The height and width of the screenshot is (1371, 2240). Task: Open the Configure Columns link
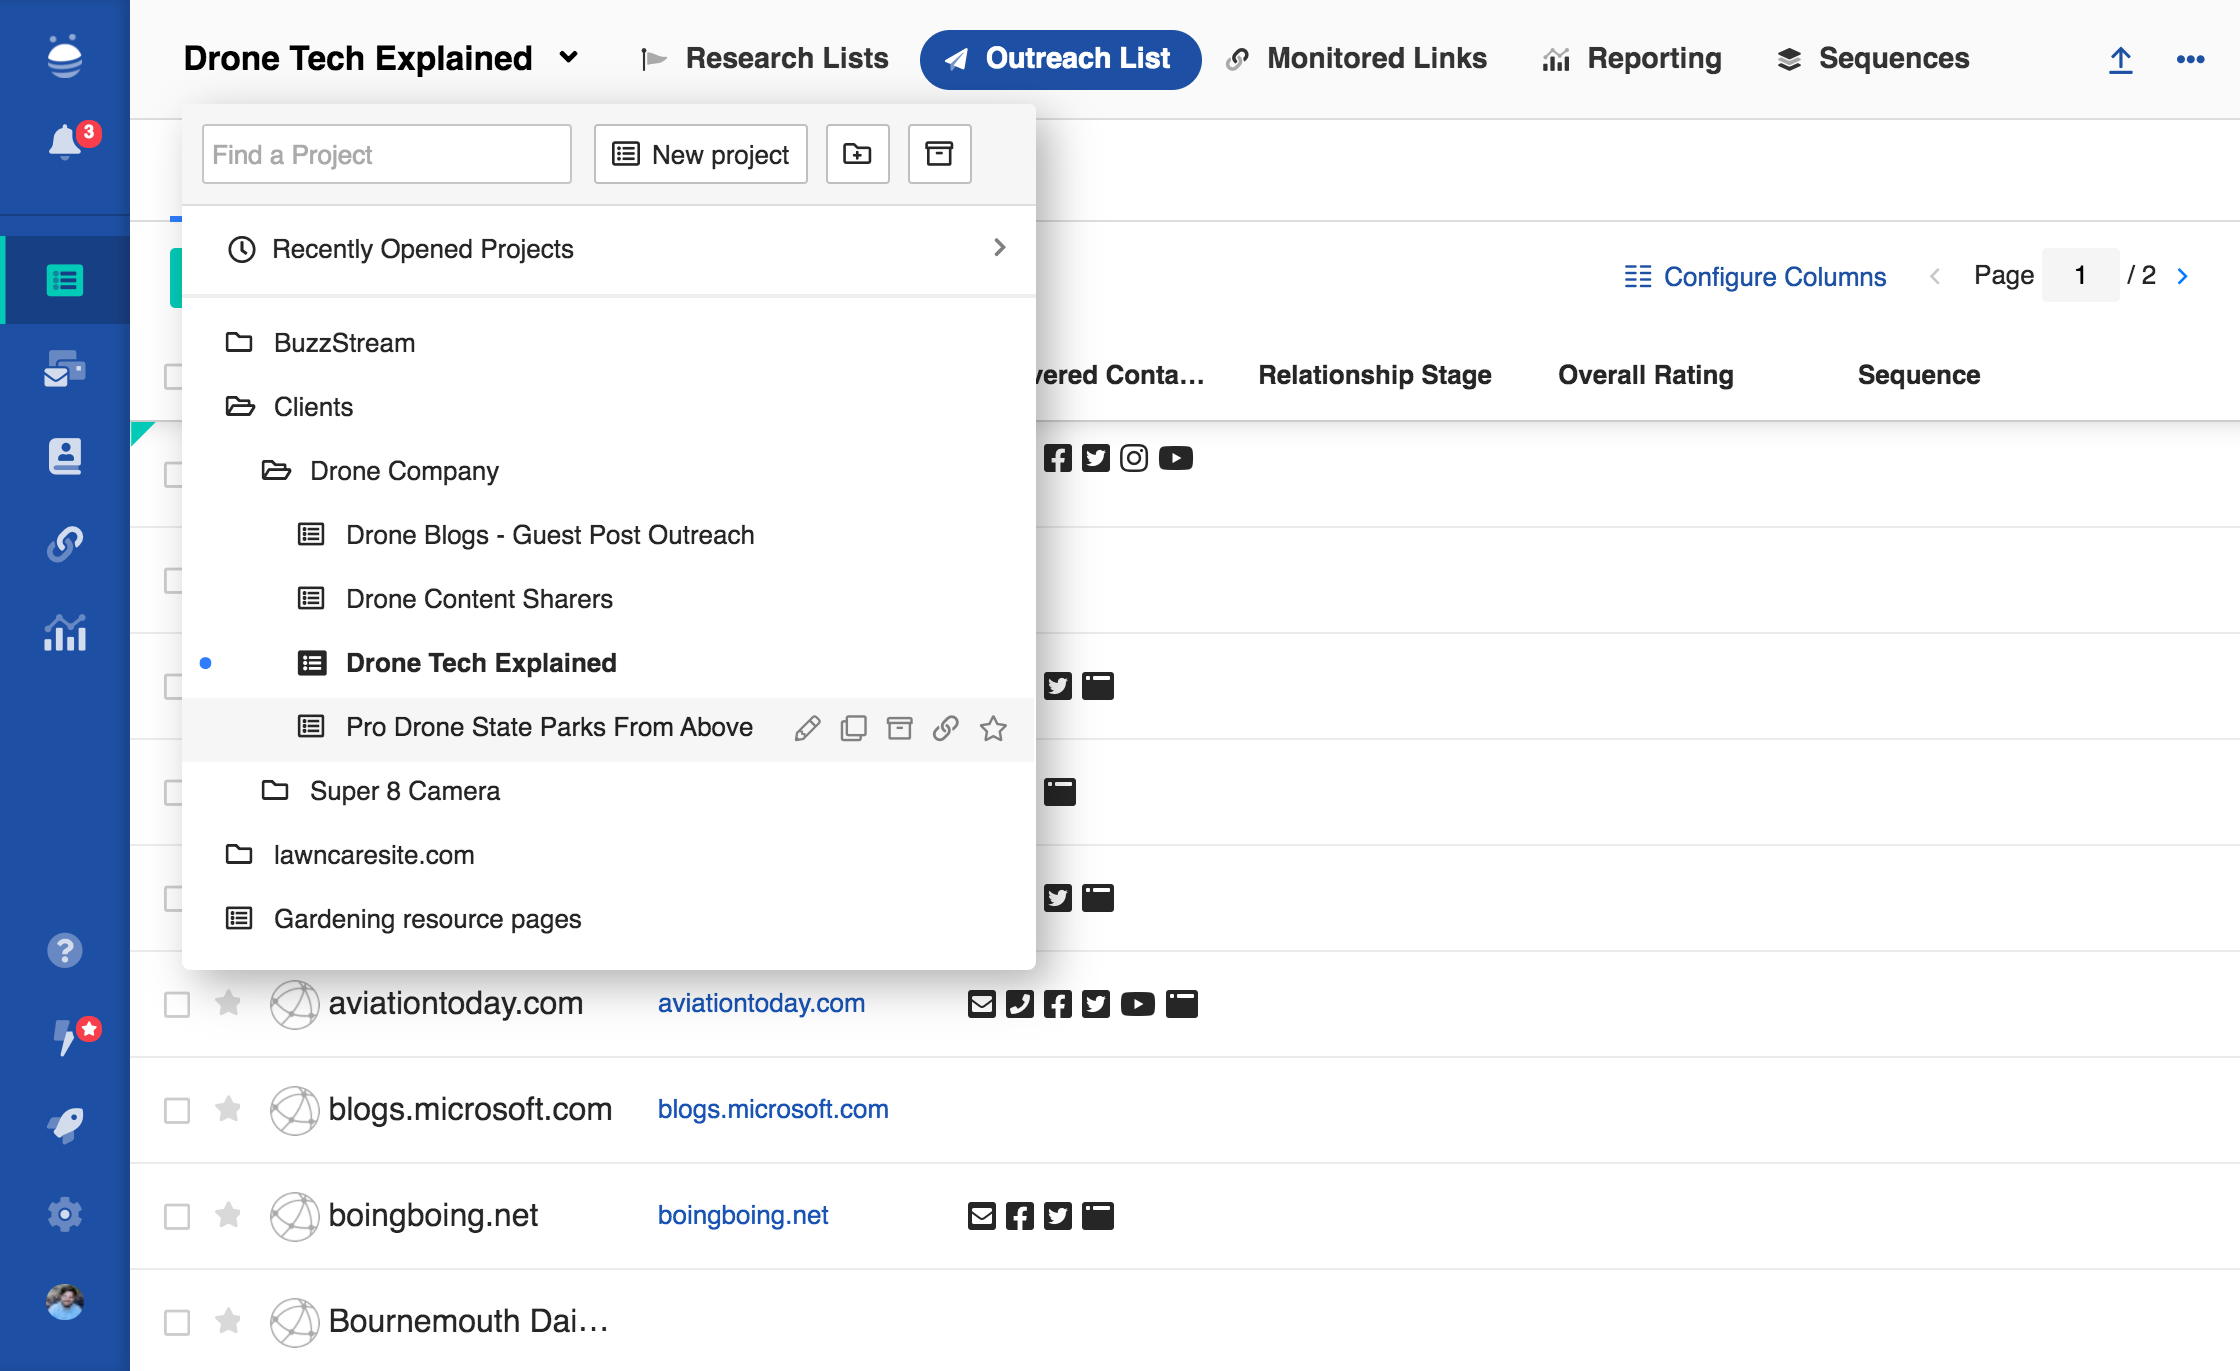coord(1755,276)
